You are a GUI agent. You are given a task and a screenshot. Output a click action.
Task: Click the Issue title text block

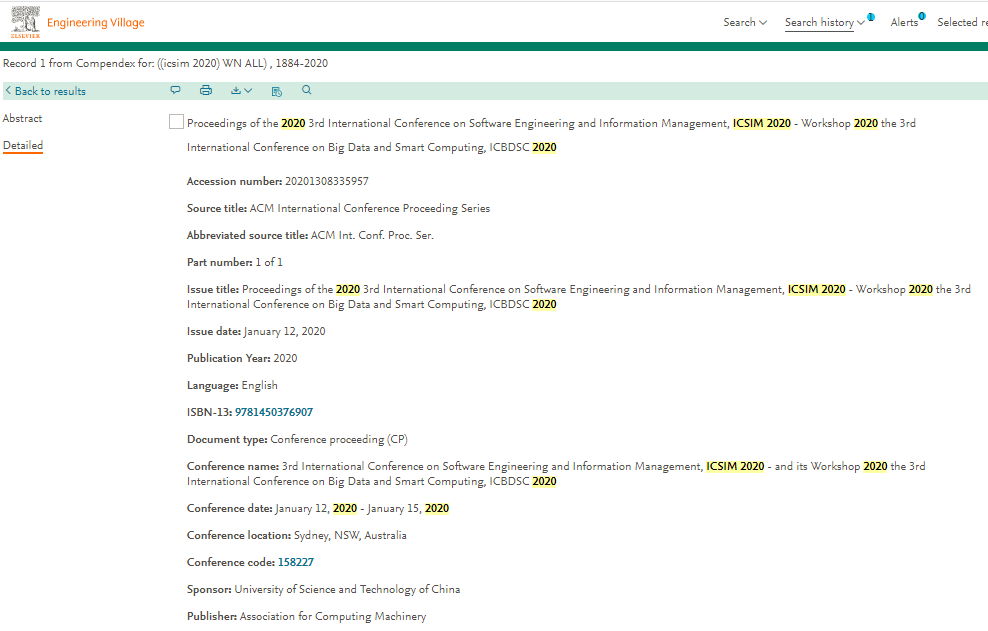click(578, 297)
